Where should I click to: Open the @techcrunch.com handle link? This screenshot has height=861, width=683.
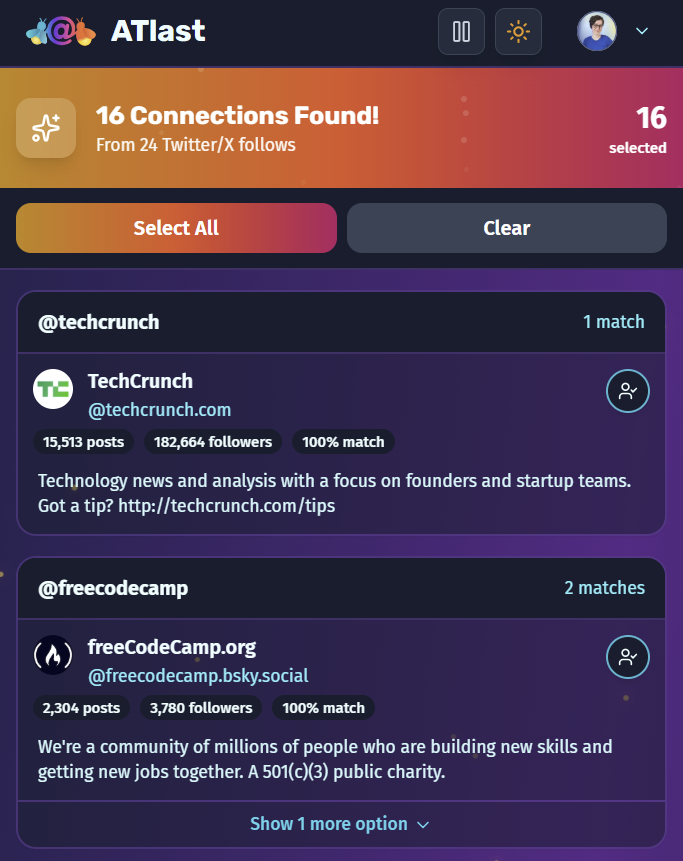(159, 410)
